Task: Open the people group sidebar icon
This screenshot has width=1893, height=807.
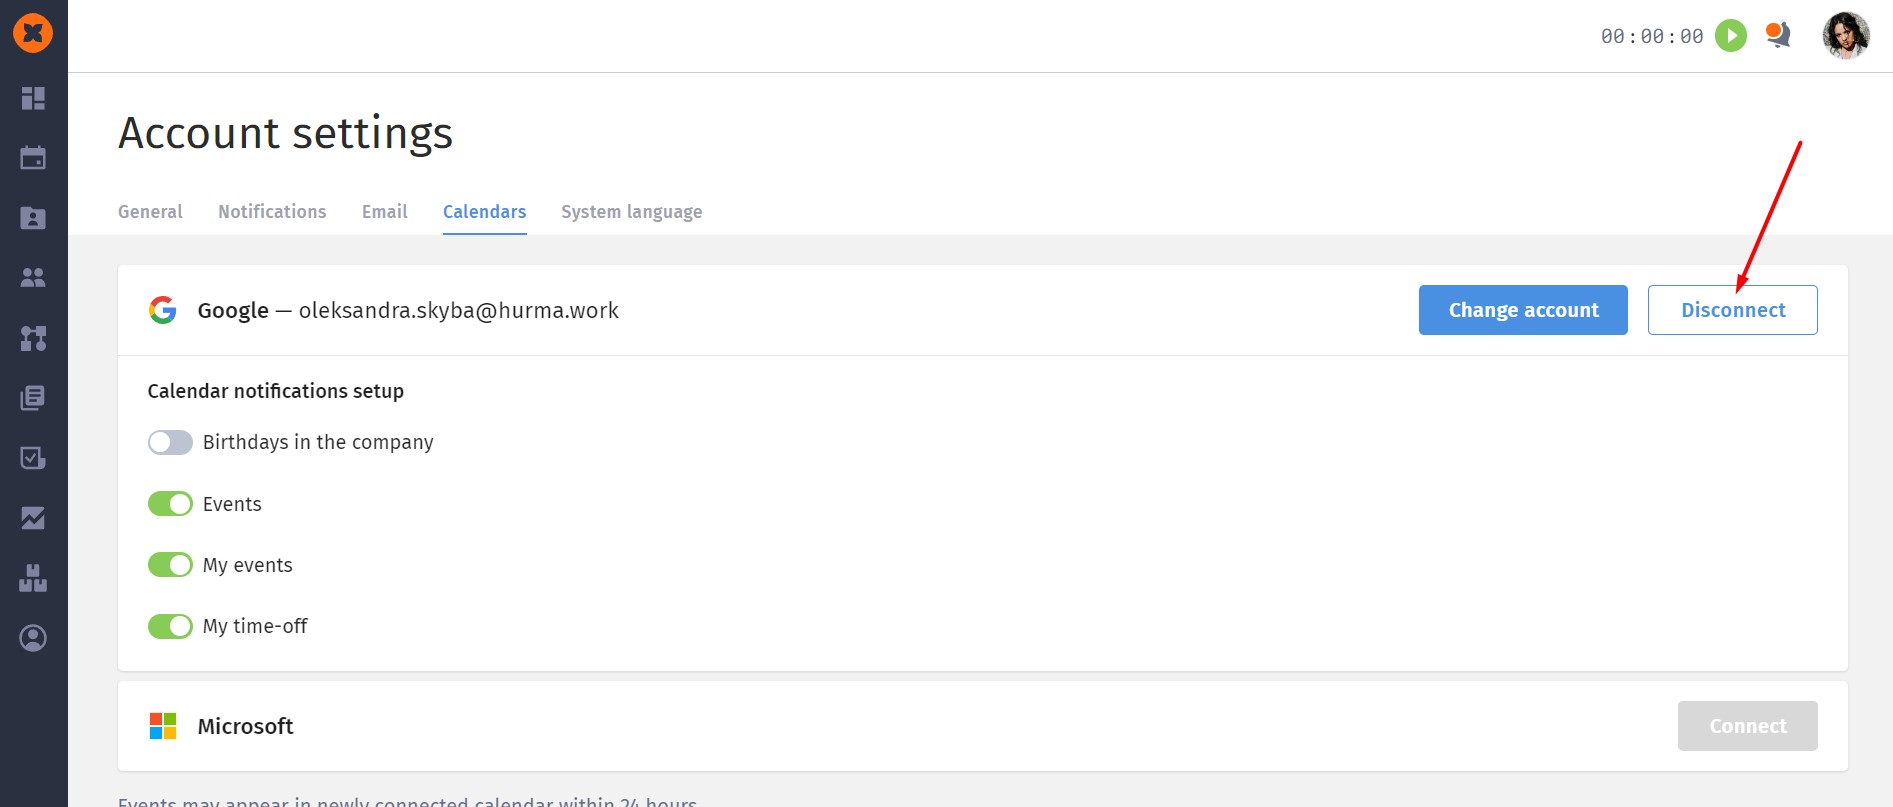Action: click(33, 278)
